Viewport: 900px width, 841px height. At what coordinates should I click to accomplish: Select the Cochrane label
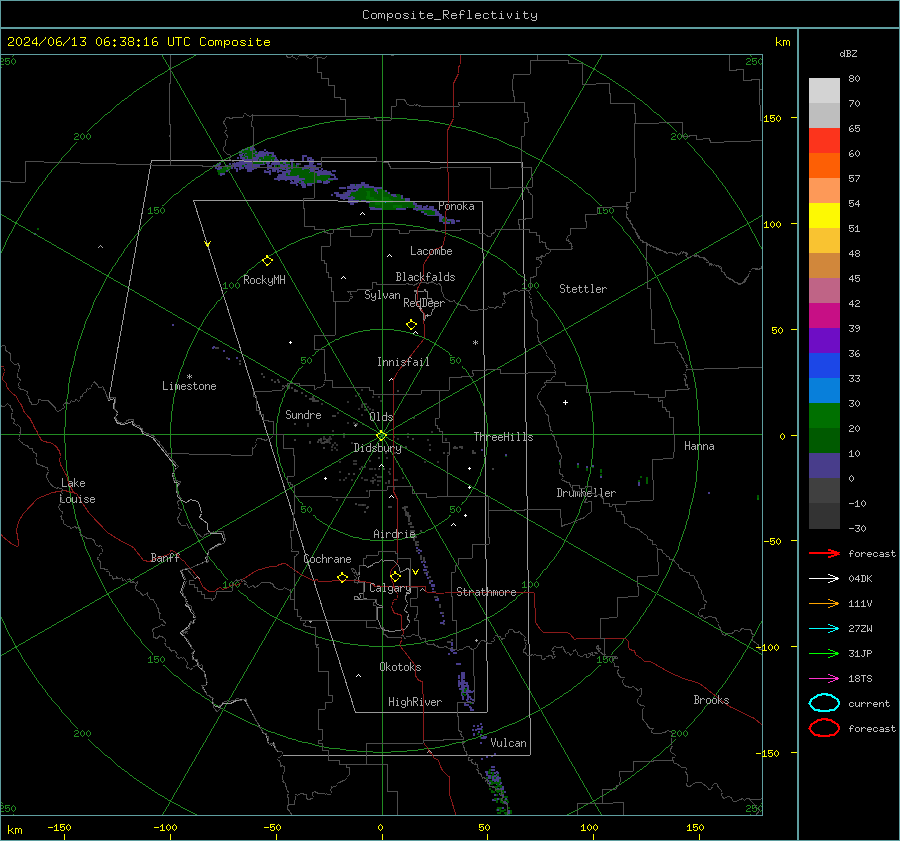point(327,559)
